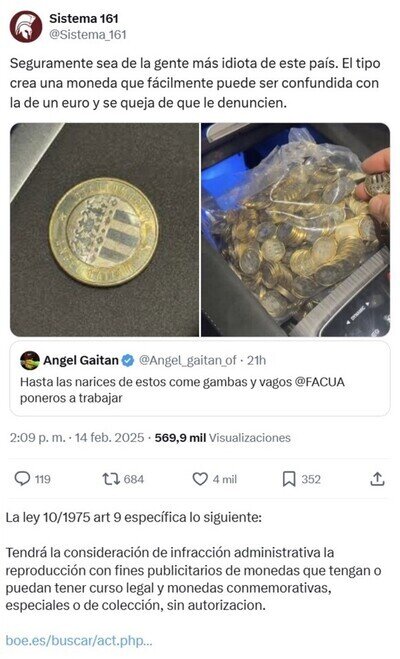Open the @Sistema_161 handle
This screenshot has height=659, width=400.
tap(88, 34)
